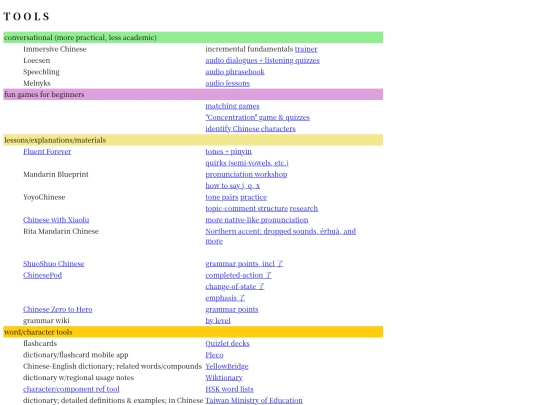Click the YoyoChinese text
Viewport: 540px width, 405px height.
click(44, 197)
